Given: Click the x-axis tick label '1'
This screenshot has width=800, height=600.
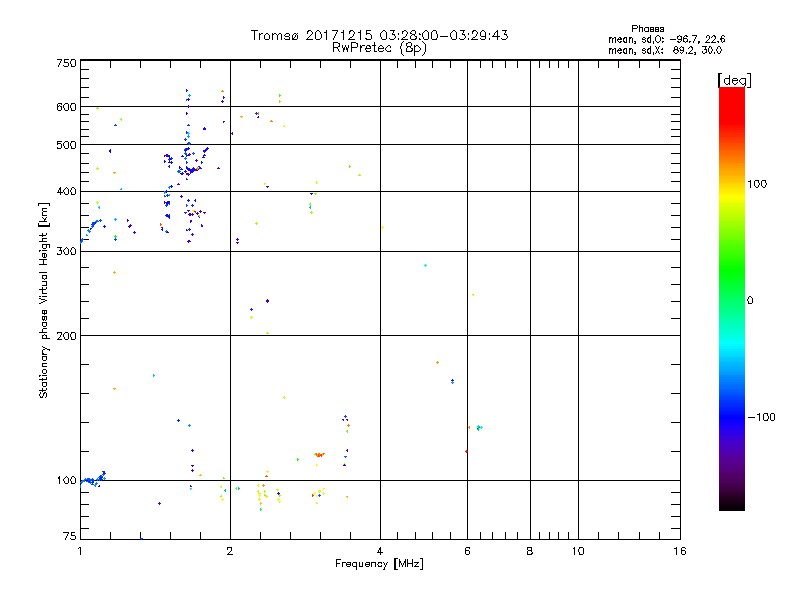Looking at the screenshot, I should 80,551.
